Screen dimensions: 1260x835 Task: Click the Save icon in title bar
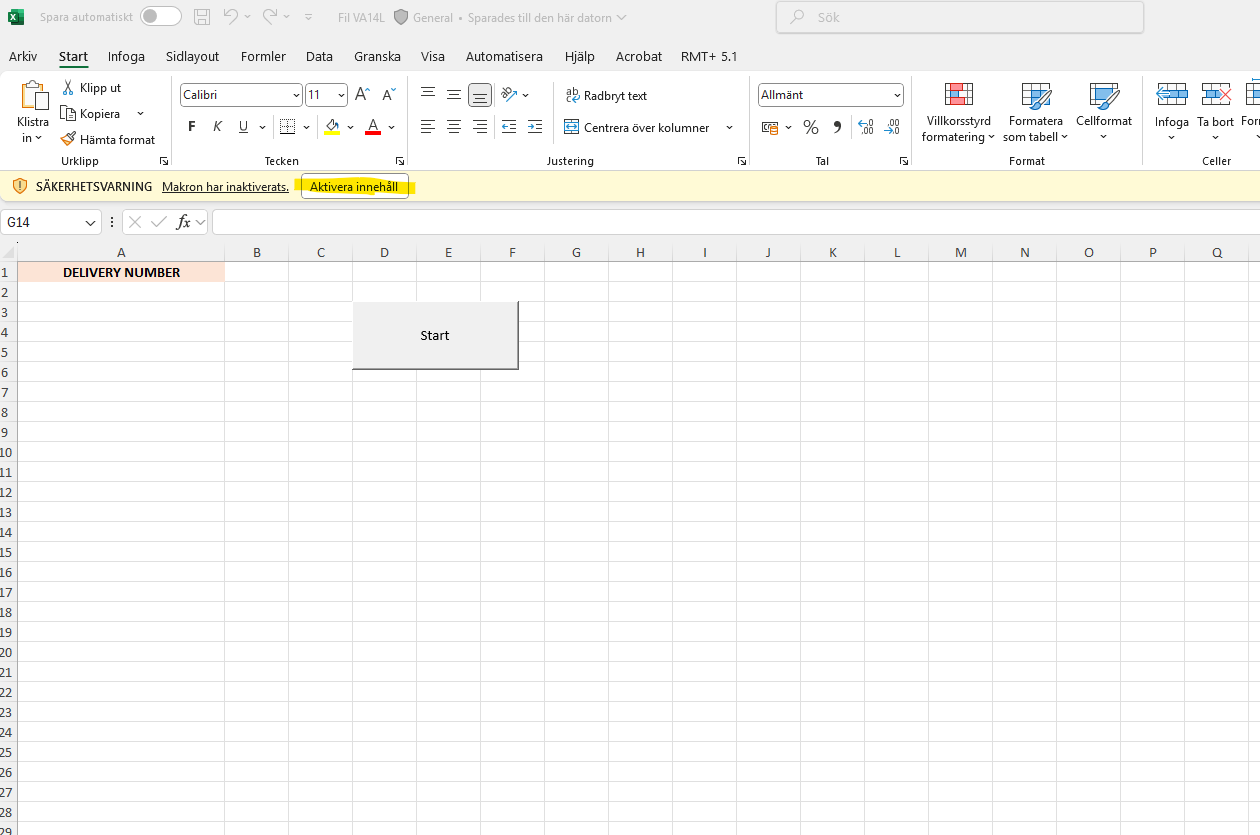click(x=202, y=17)
